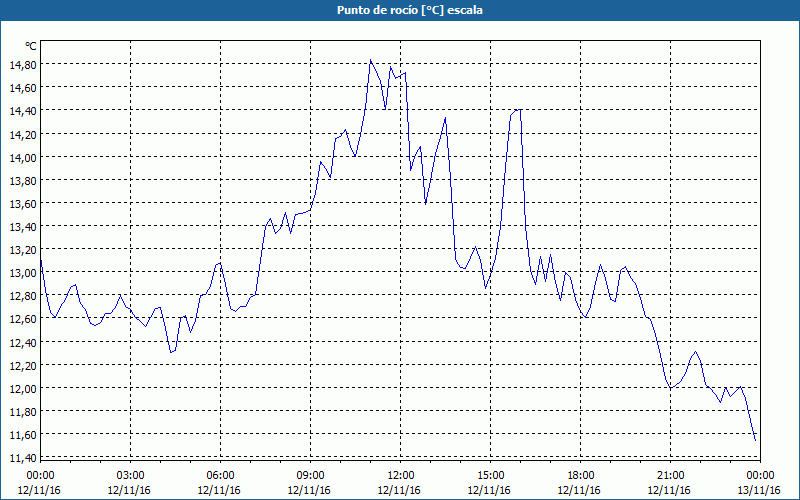Select the 14,80 y-axis value
This screenshot has height=500, width=800.
coord(22,65)
